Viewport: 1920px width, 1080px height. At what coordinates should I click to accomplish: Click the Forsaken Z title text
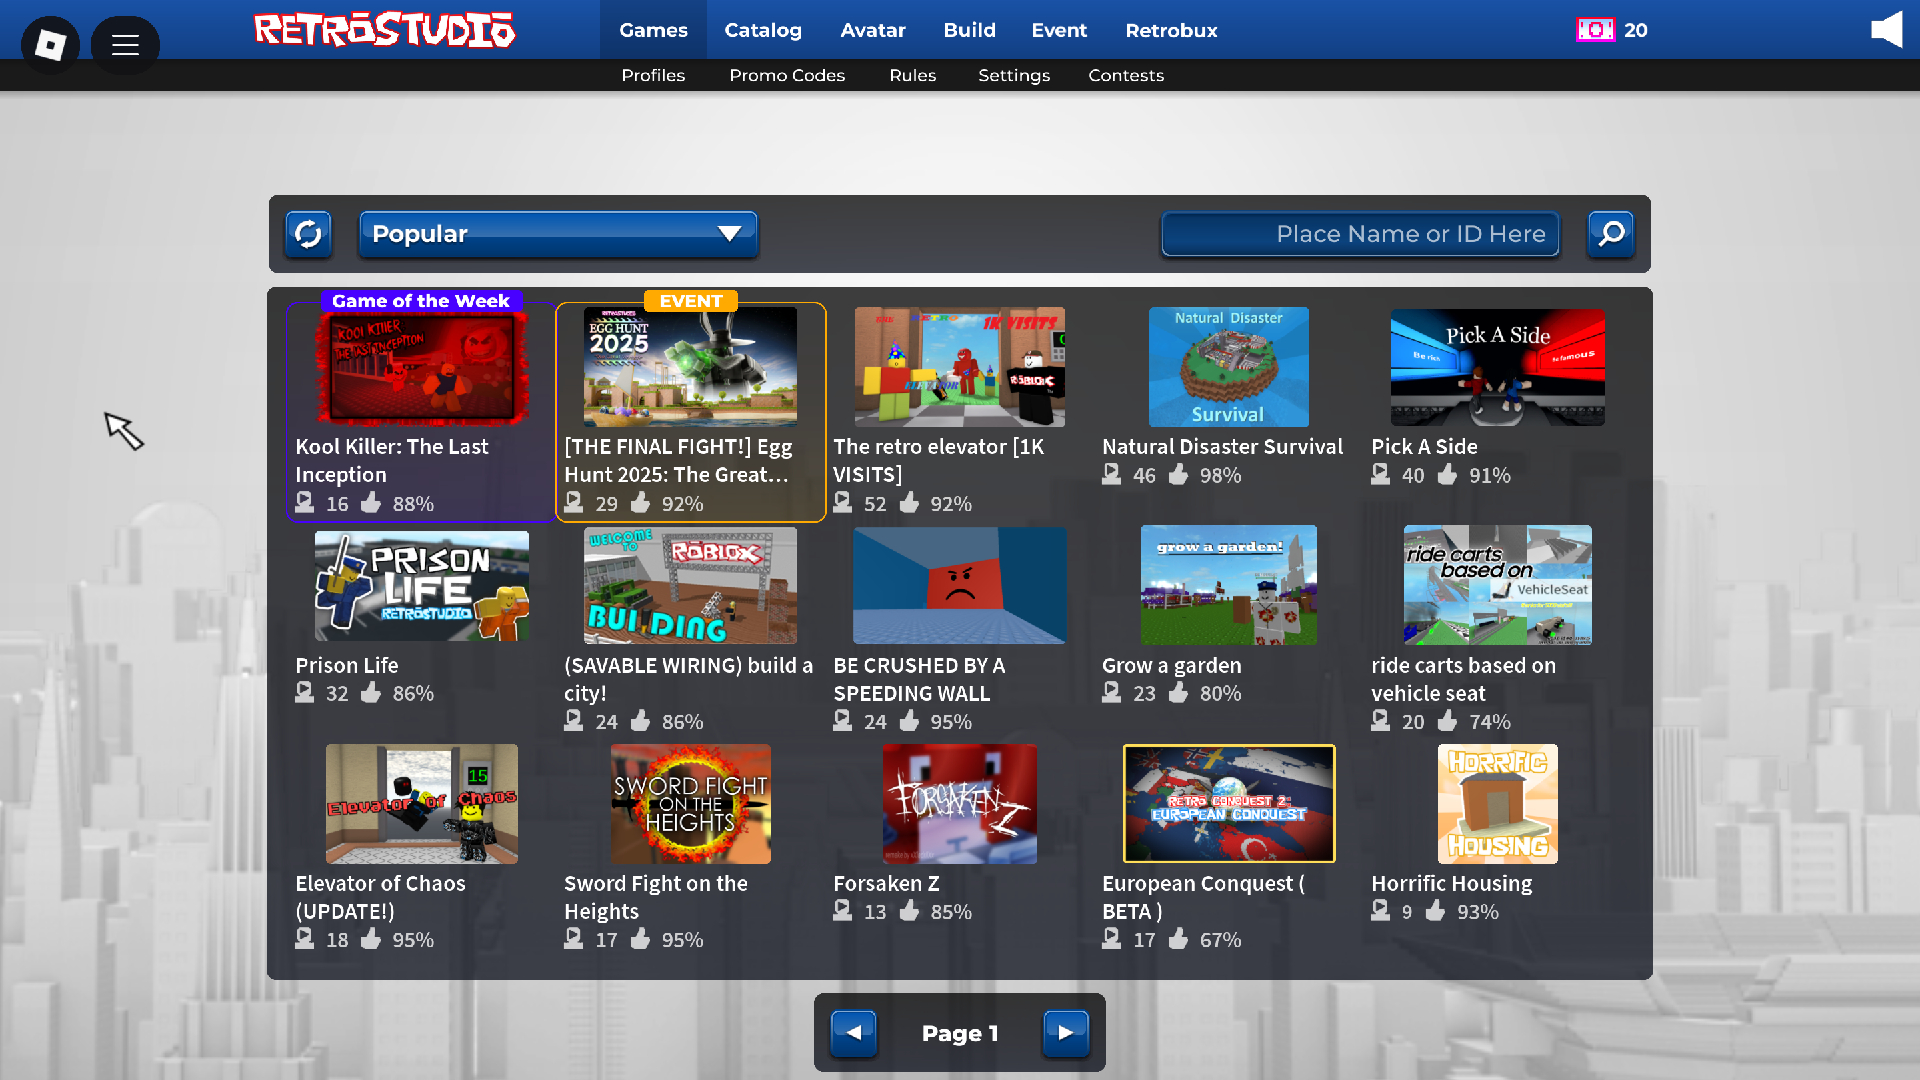tap(886, 884)
